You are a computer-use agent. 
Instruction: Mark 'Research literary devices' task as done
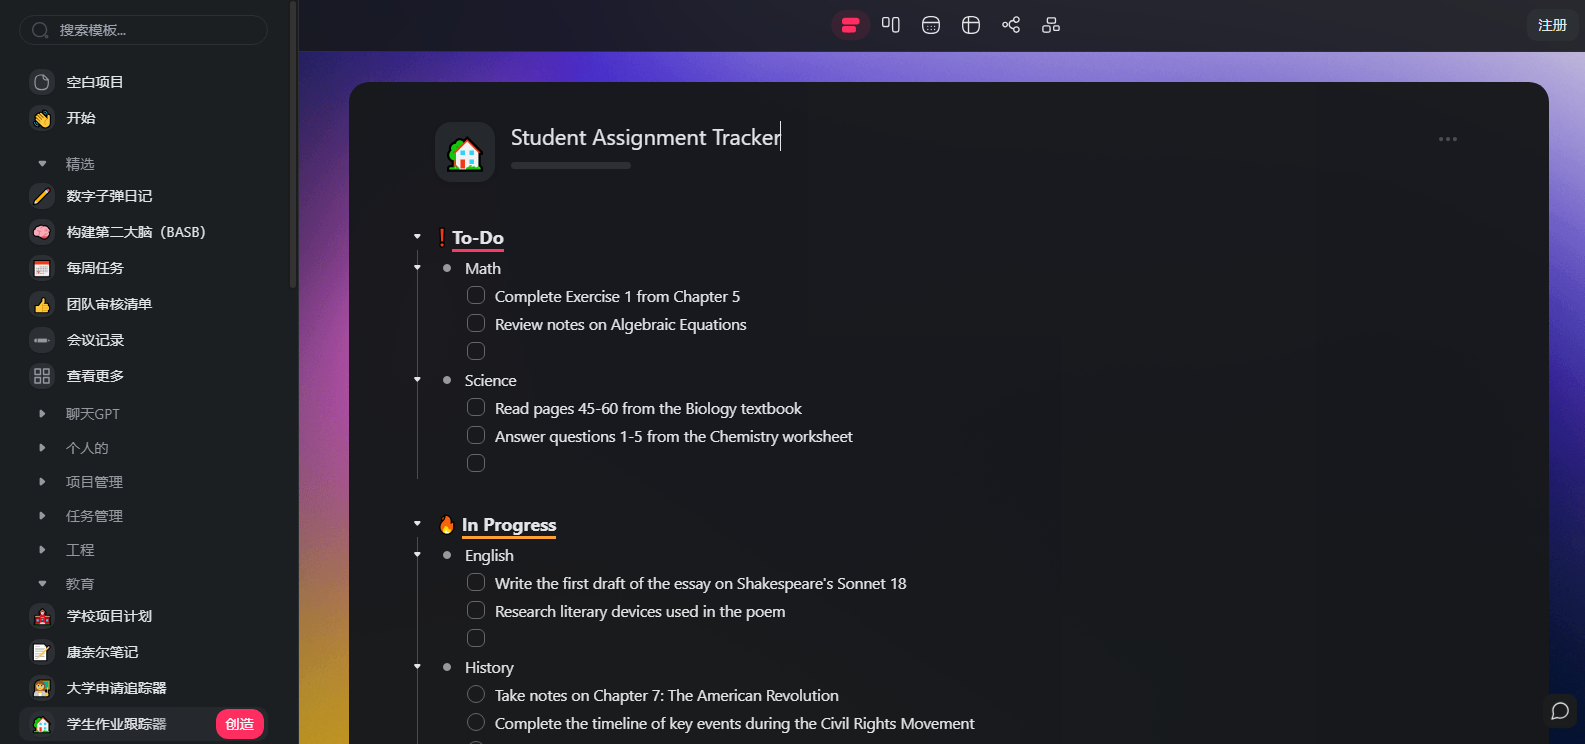pyautogui.click(x=476, y=611)
